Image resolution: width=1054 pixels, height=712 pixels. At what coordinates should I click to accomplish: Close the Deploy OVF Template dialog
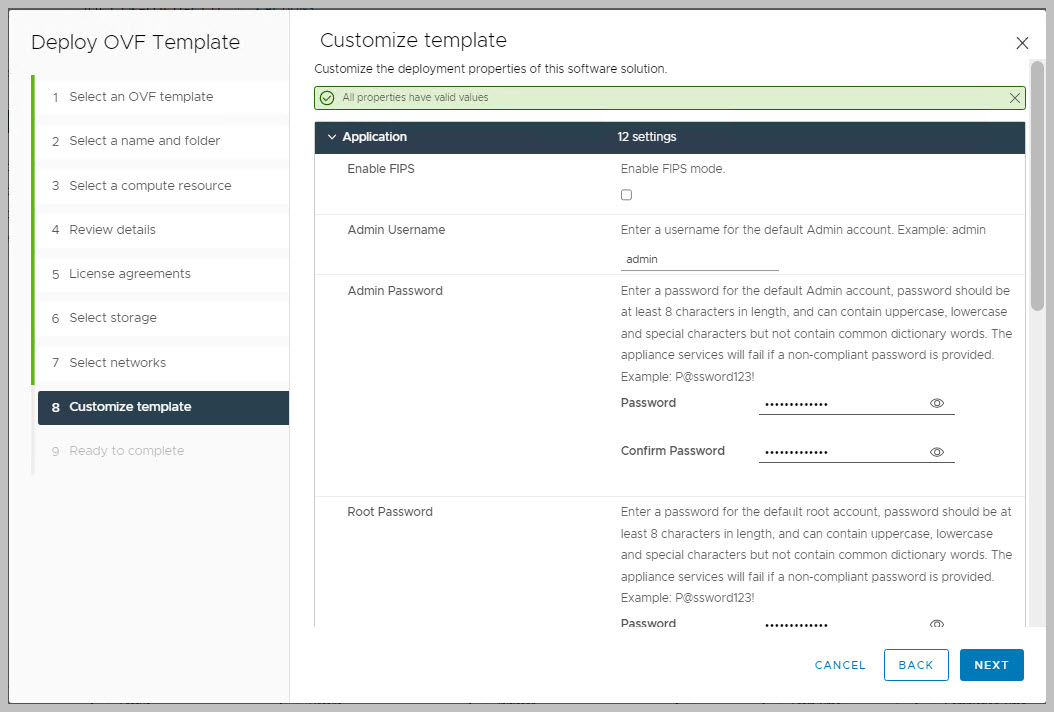(1021, 43)
